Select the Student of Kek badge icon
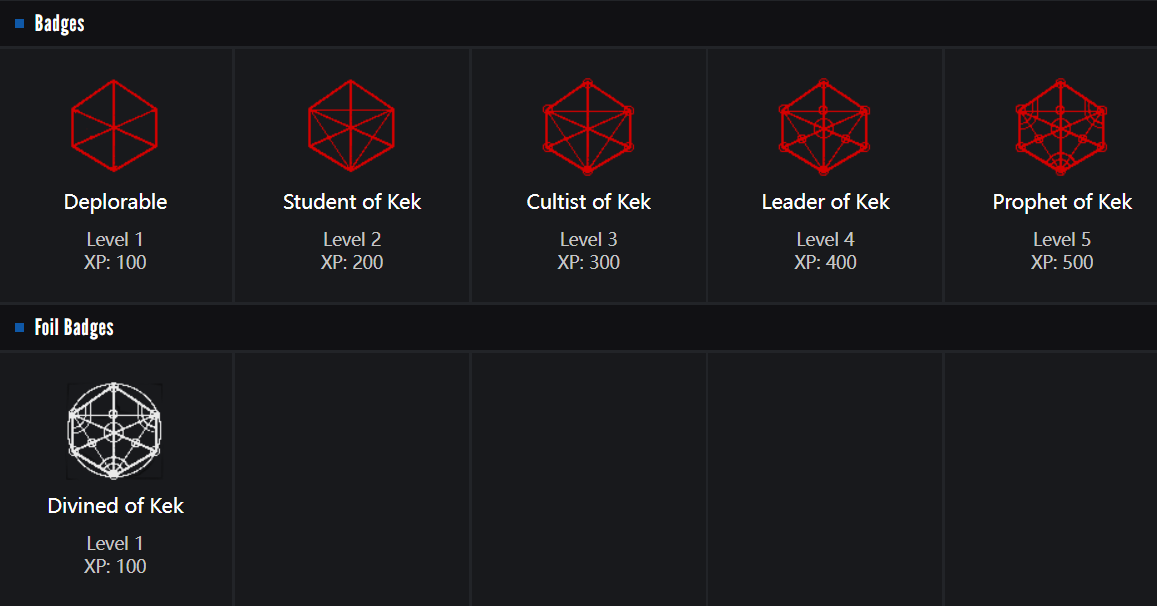 [351, 127]
